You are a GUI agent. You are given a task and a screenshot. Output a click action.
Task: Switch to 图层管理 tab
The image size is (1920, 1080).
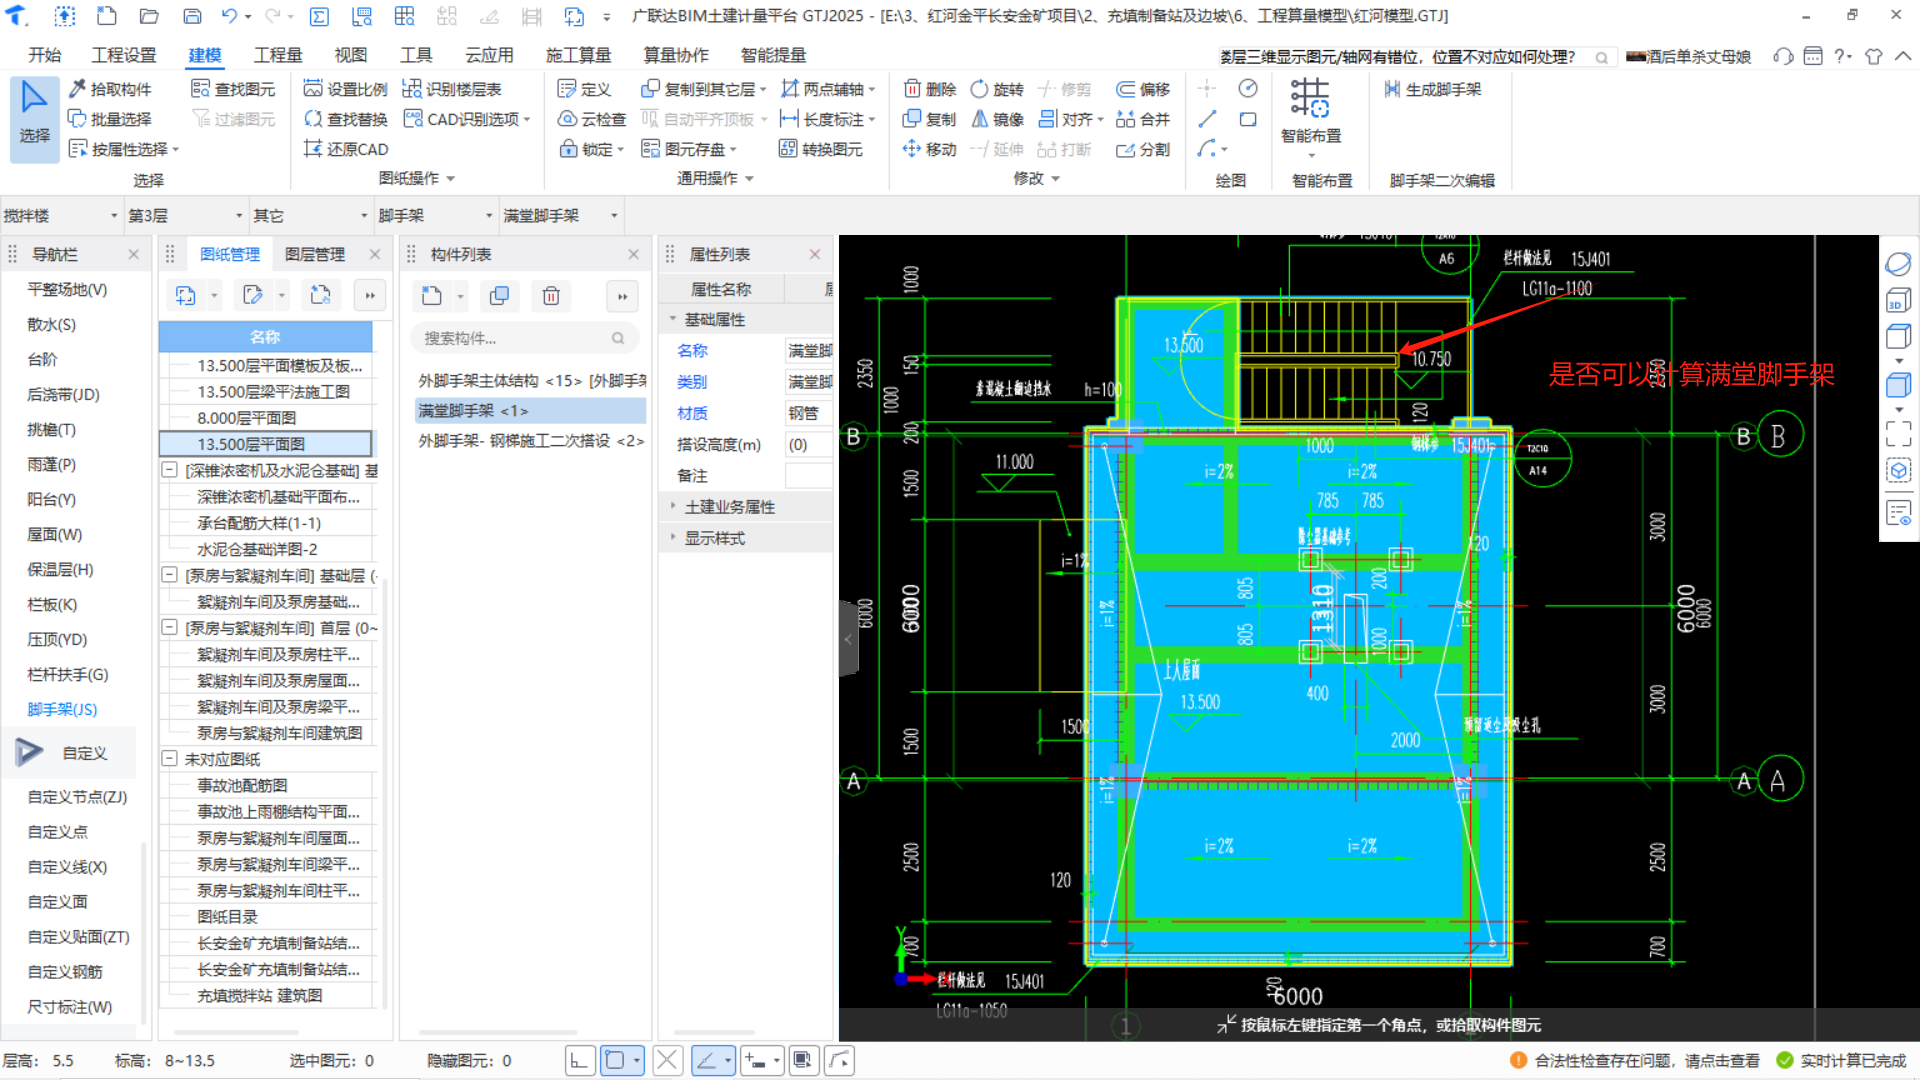[x=315, y=254]
